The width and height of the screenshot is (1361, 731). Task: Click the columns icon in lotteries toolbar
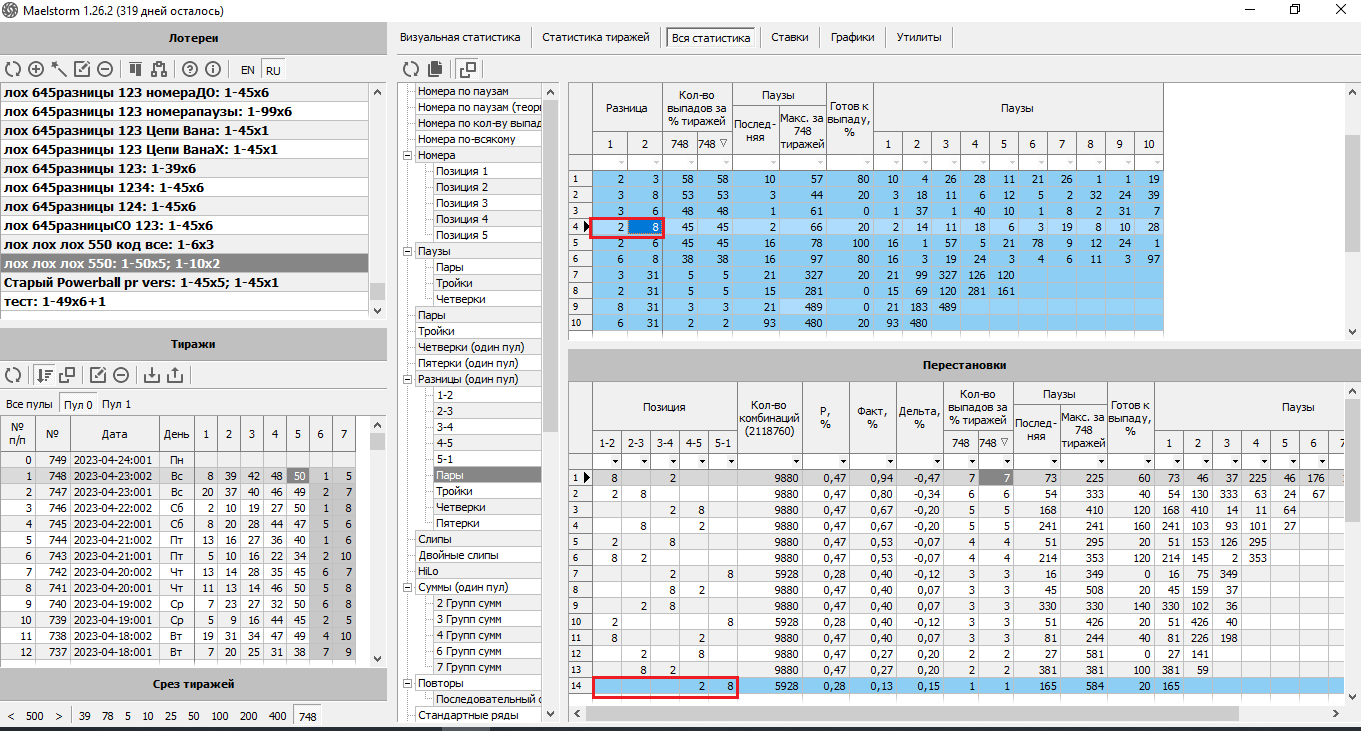click(135, 69)
